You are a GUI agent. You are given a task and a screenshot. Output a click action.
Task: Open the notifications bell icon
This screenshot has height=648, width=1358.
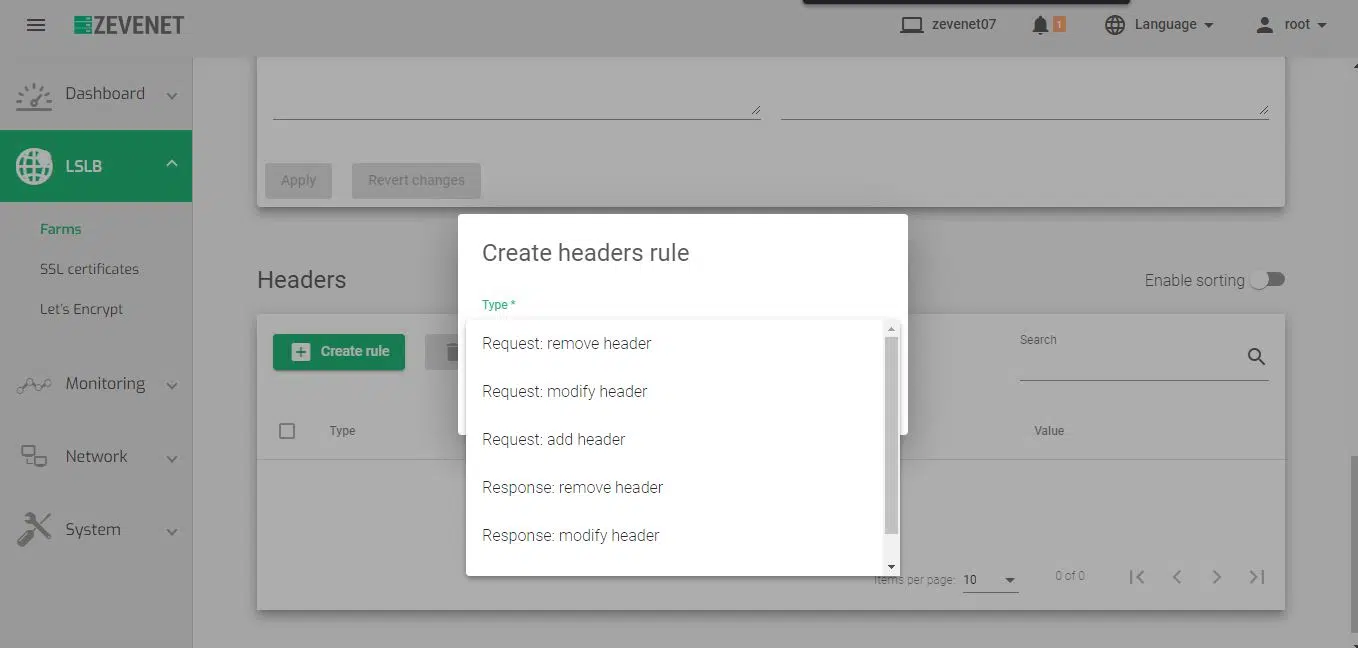point(1040,25)
